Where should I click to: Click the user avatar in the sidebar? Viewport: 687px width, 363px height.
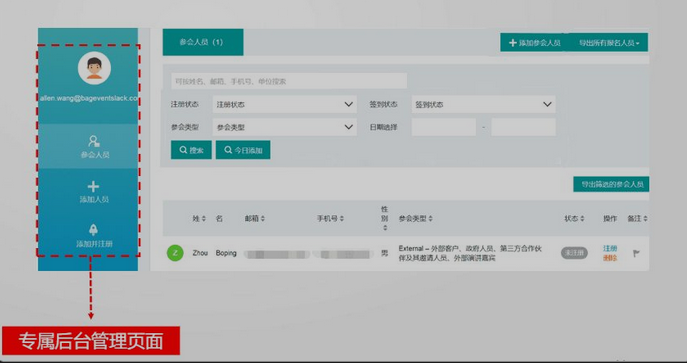(x=94, y=68)
